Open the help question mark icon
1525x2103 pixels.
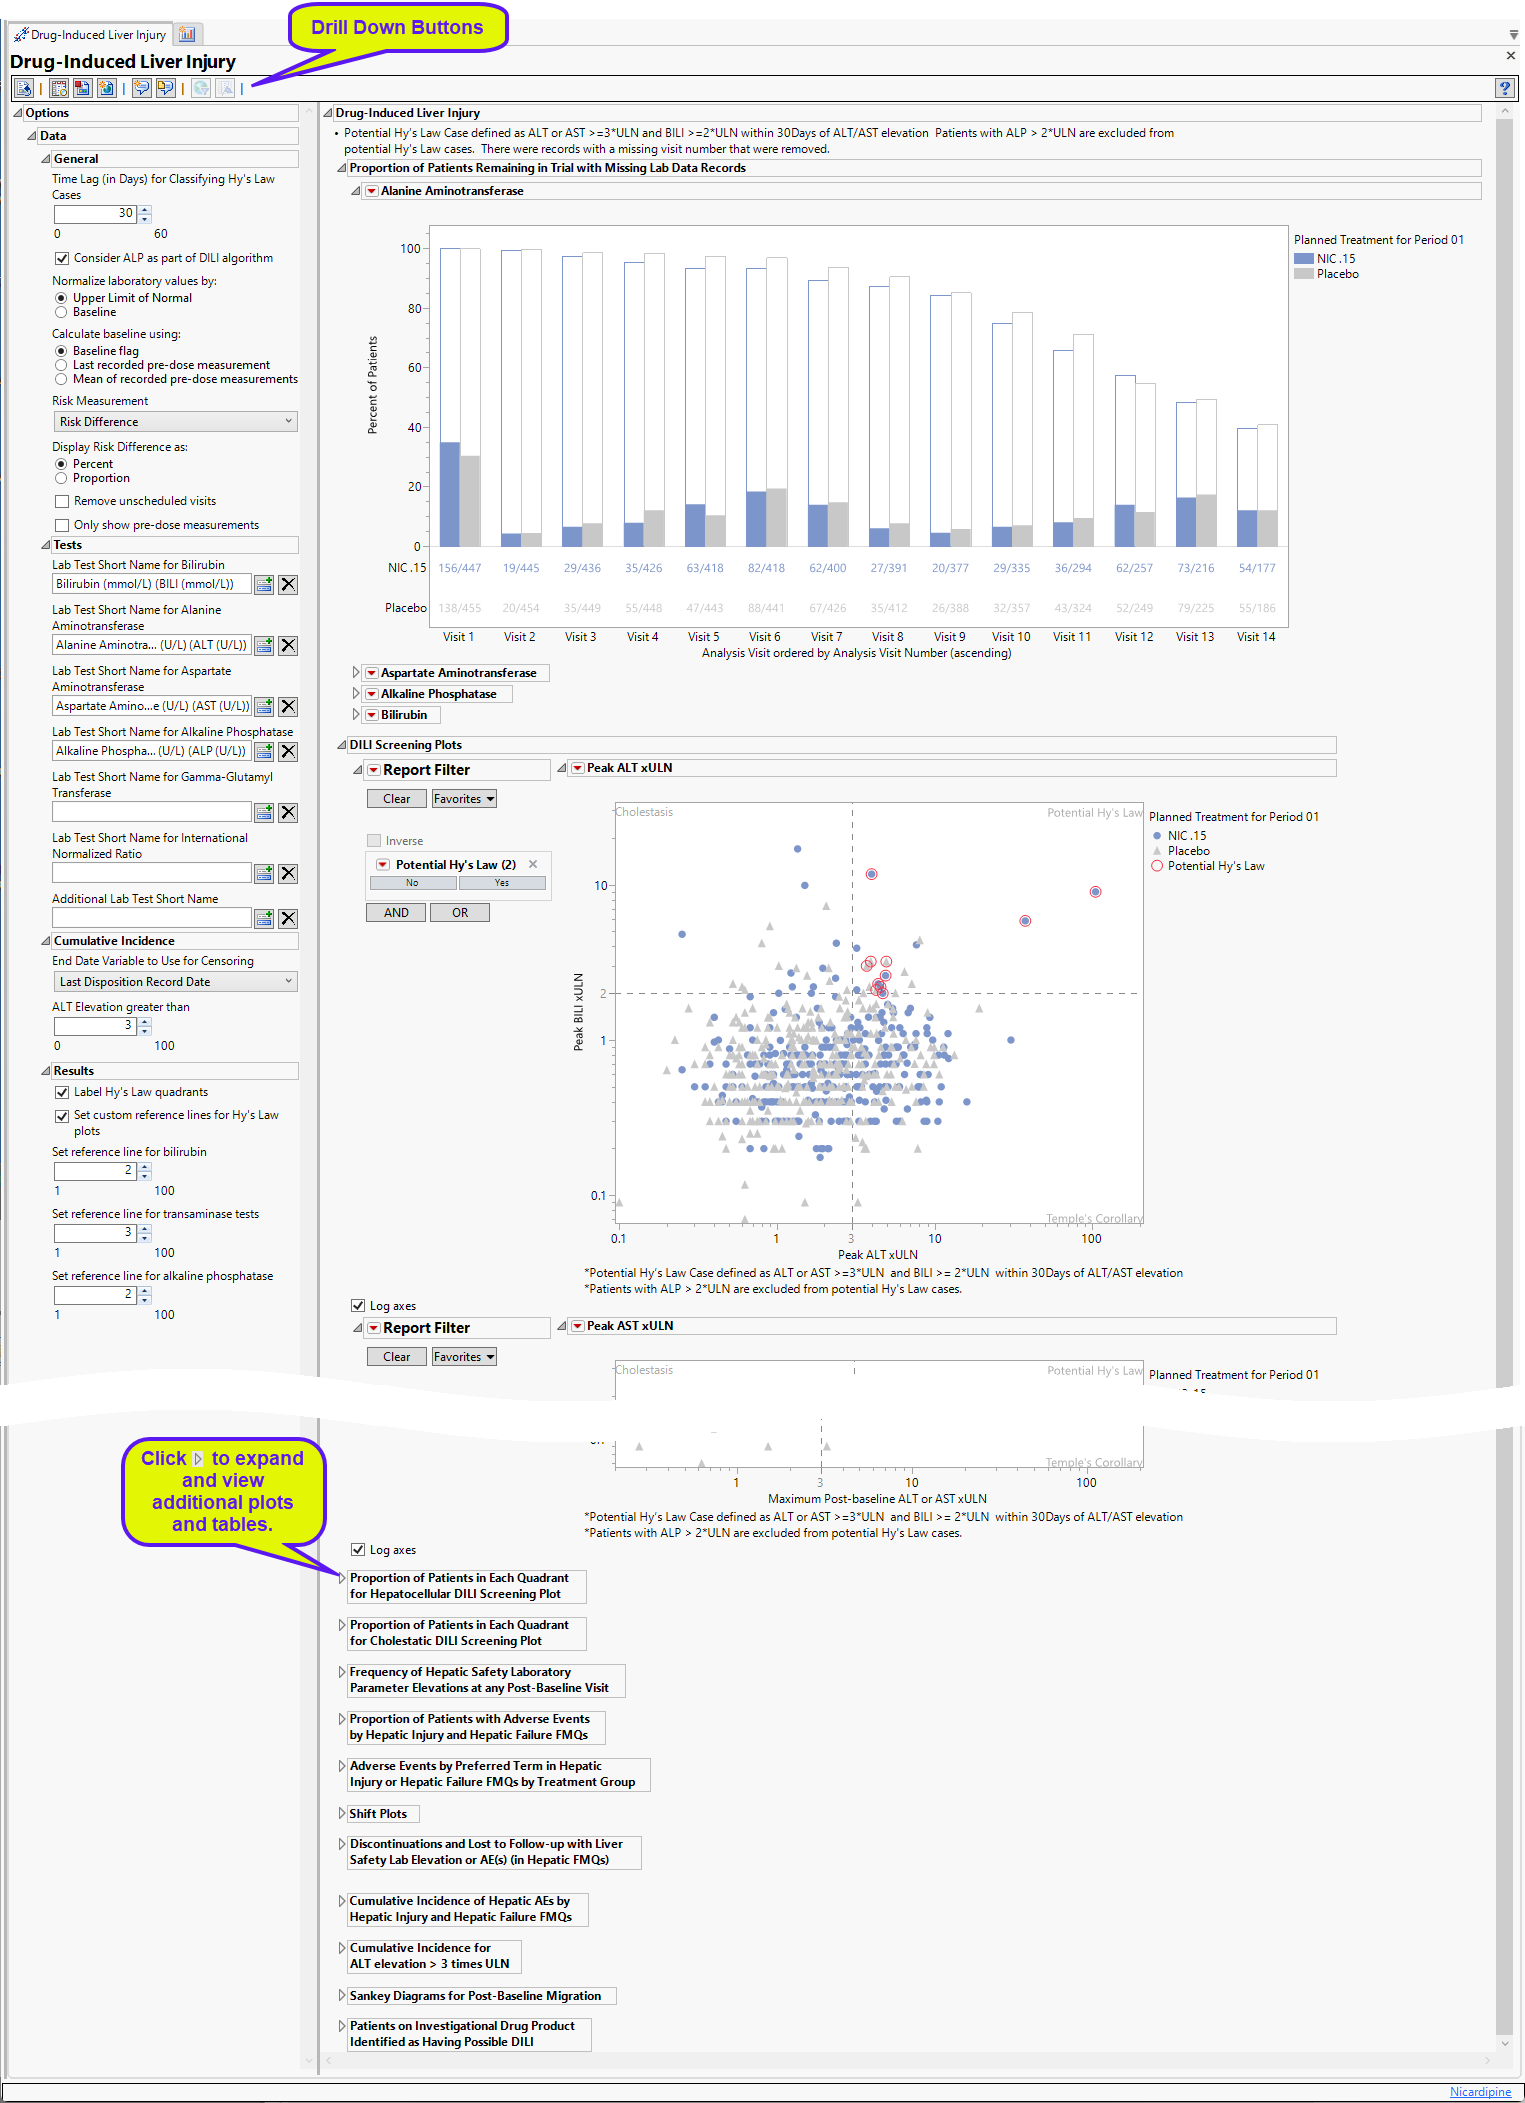click(x=1504, y=88)
